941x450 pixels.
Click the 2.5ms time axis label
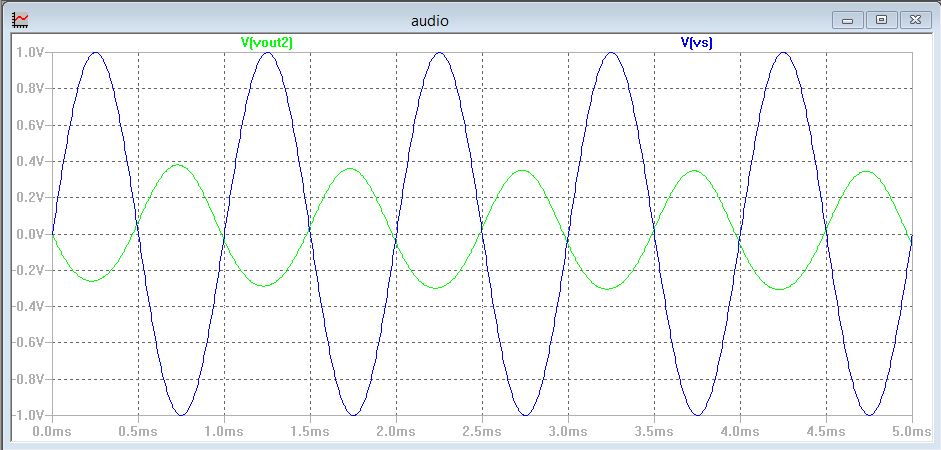(482, 431)
